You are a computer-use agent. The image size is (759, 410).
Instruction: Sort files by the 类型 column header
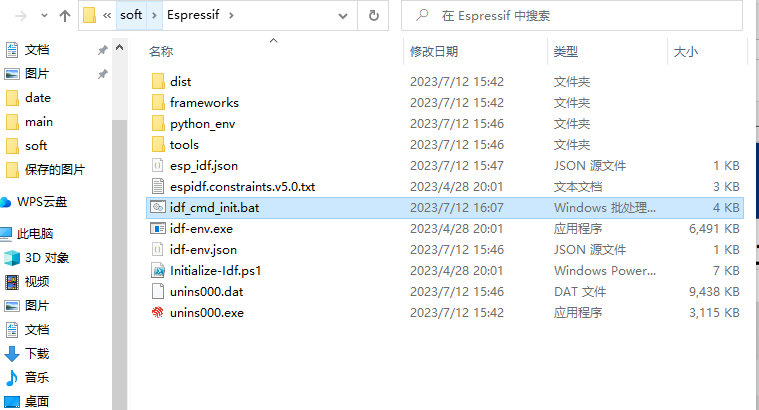pos(566,51)
